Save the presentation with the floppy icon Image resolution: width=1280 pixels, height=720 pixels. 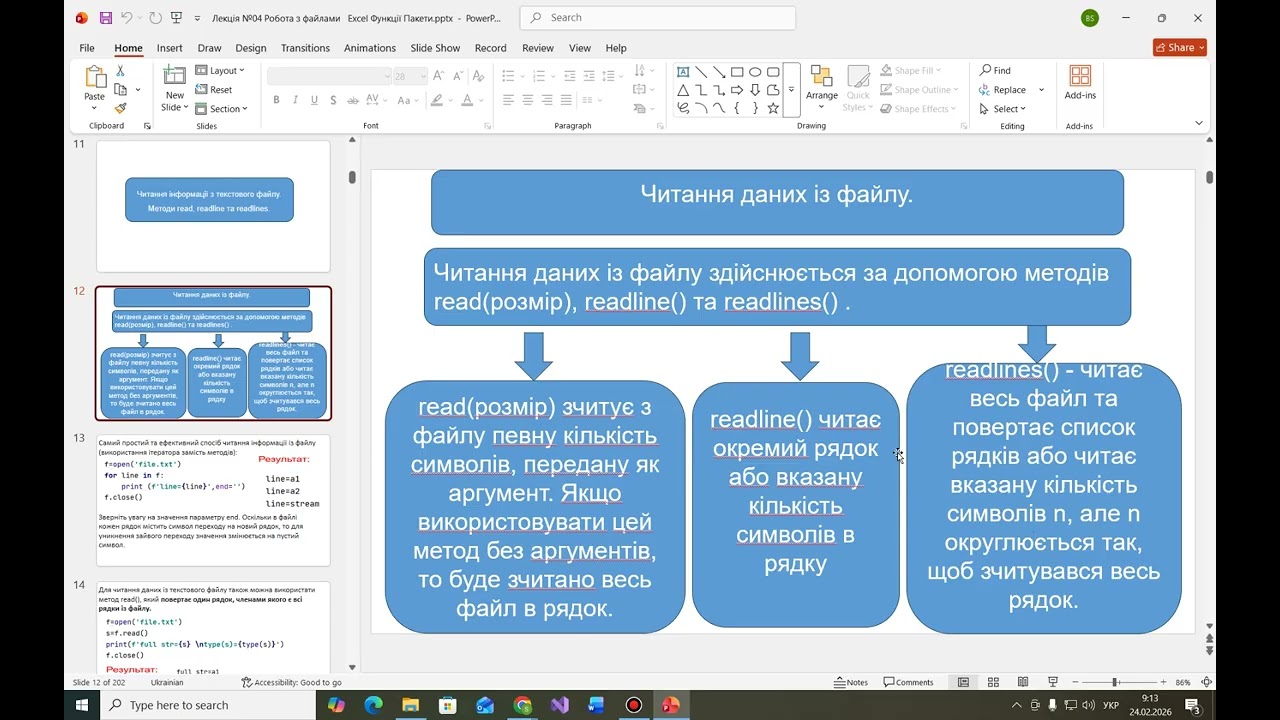106,18
